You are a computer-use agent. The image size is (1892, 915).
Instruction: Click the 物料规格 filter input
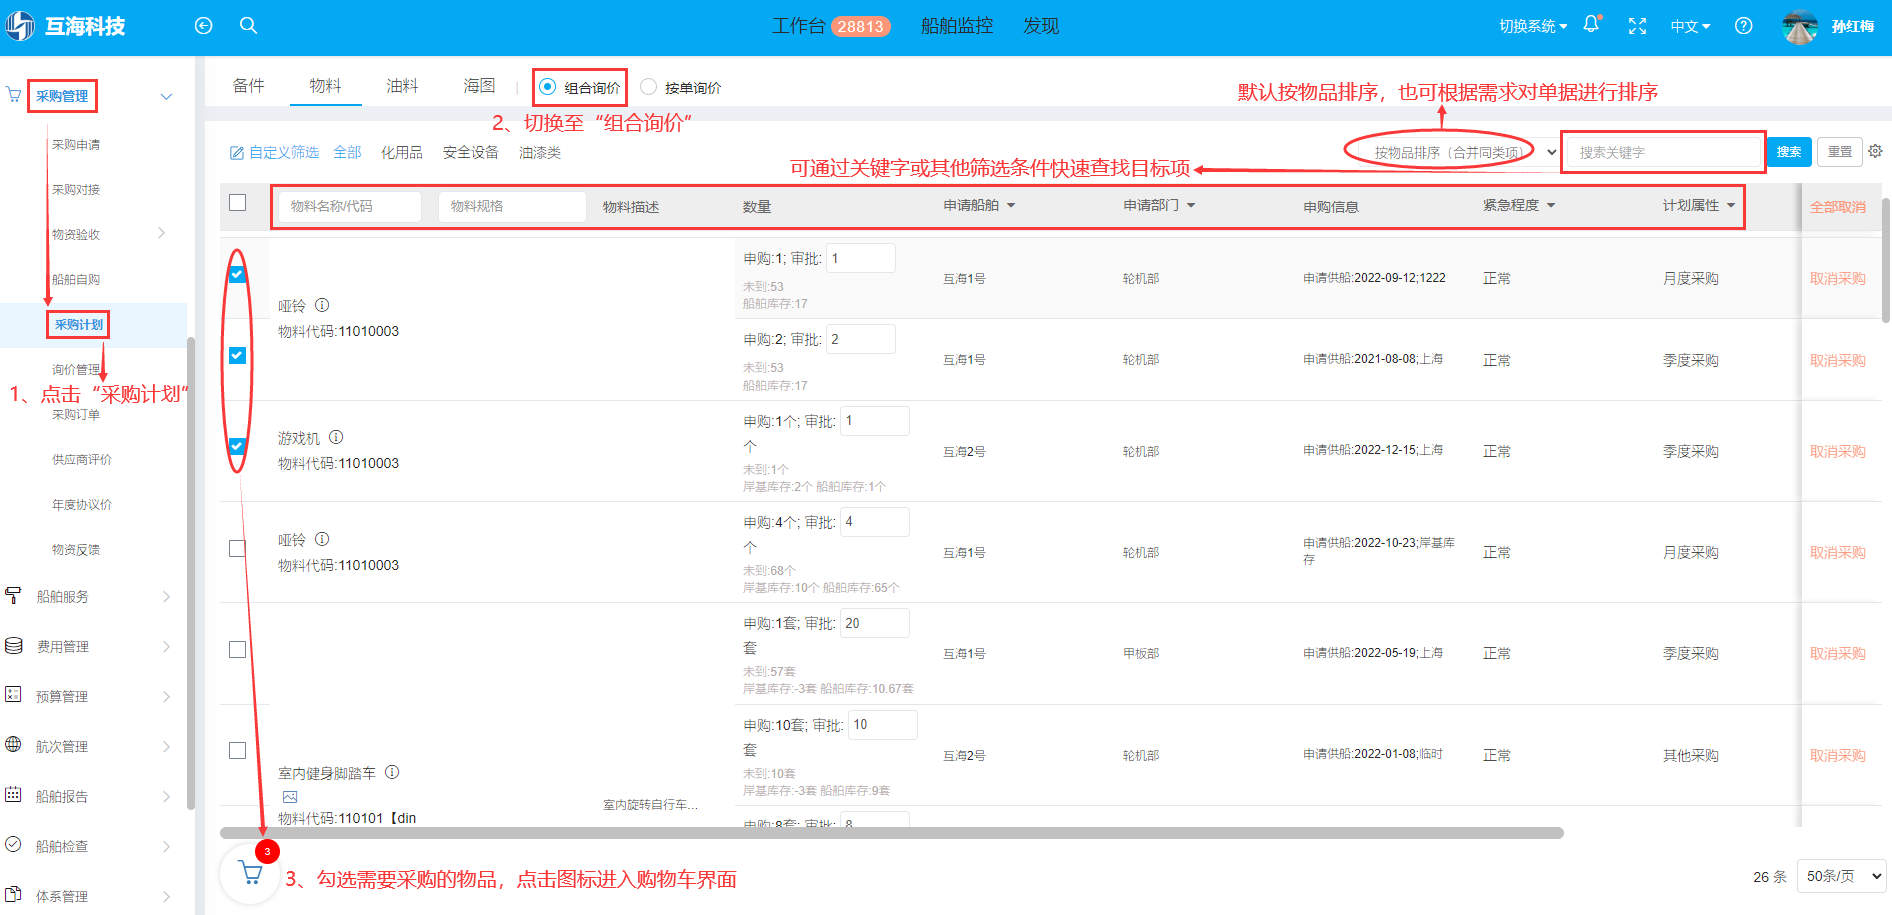pos(512,206)
